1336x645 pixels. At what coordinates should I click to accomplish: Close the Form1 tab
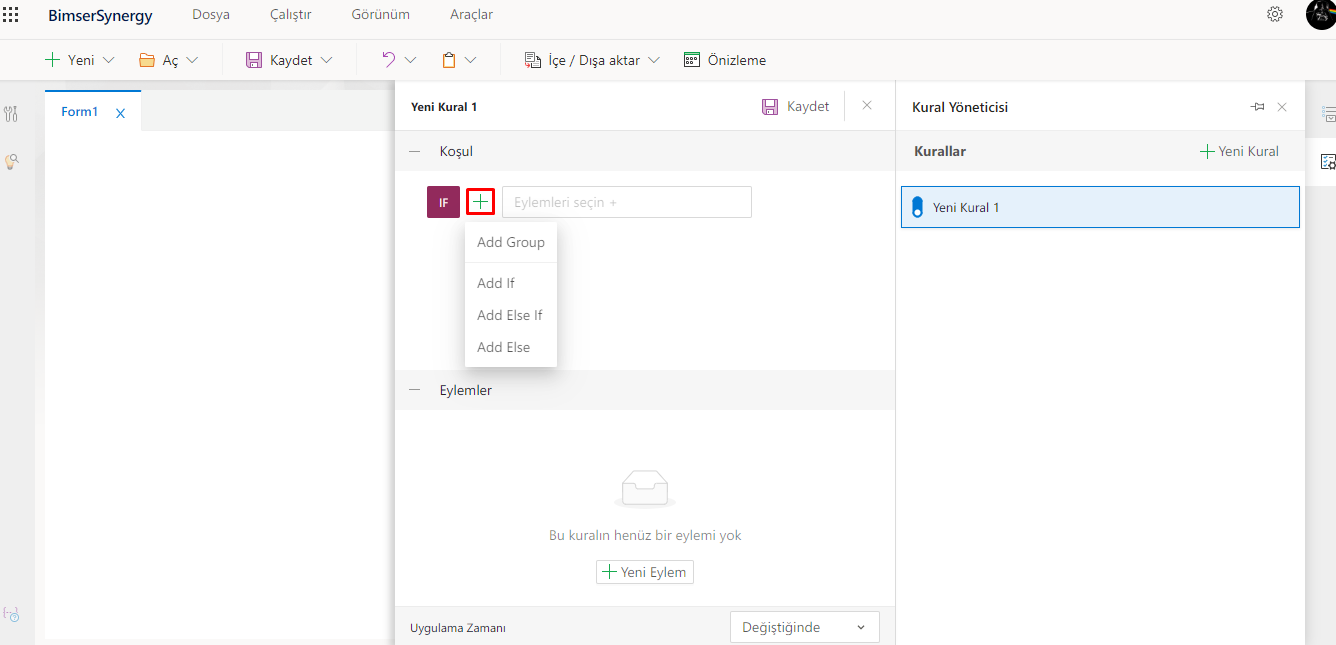click(120, 113)
